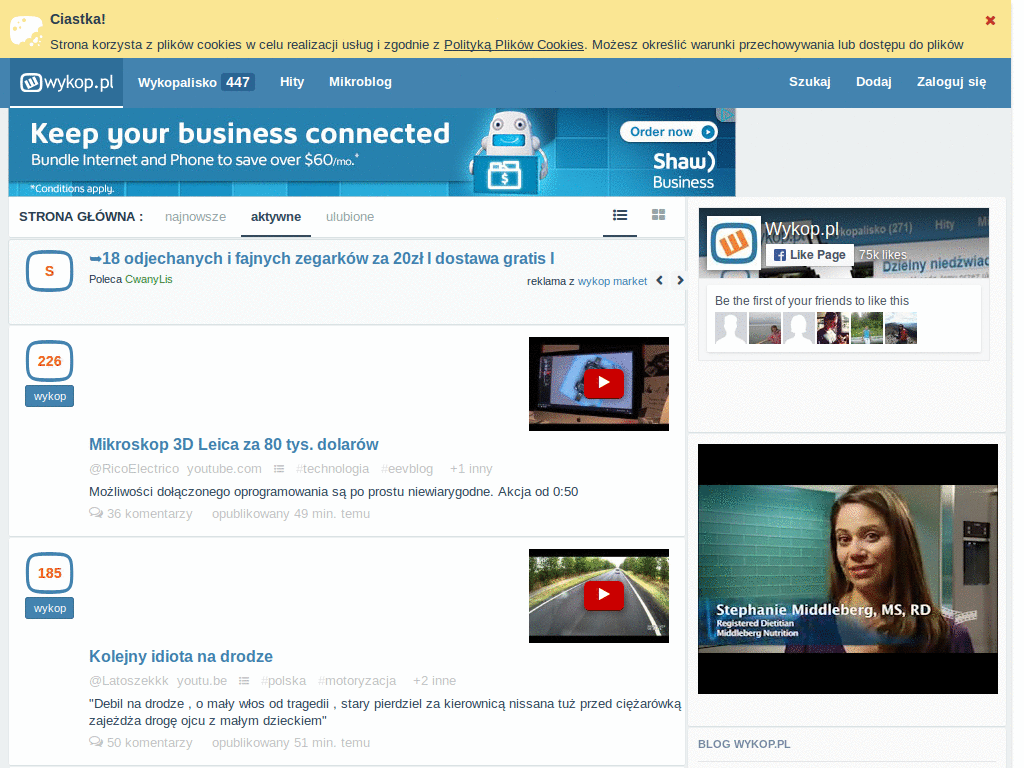Show previous wykop market ad arrow
Viewport: 1024px width, 768px height.
pyautogui.click(x=659, y=281)
